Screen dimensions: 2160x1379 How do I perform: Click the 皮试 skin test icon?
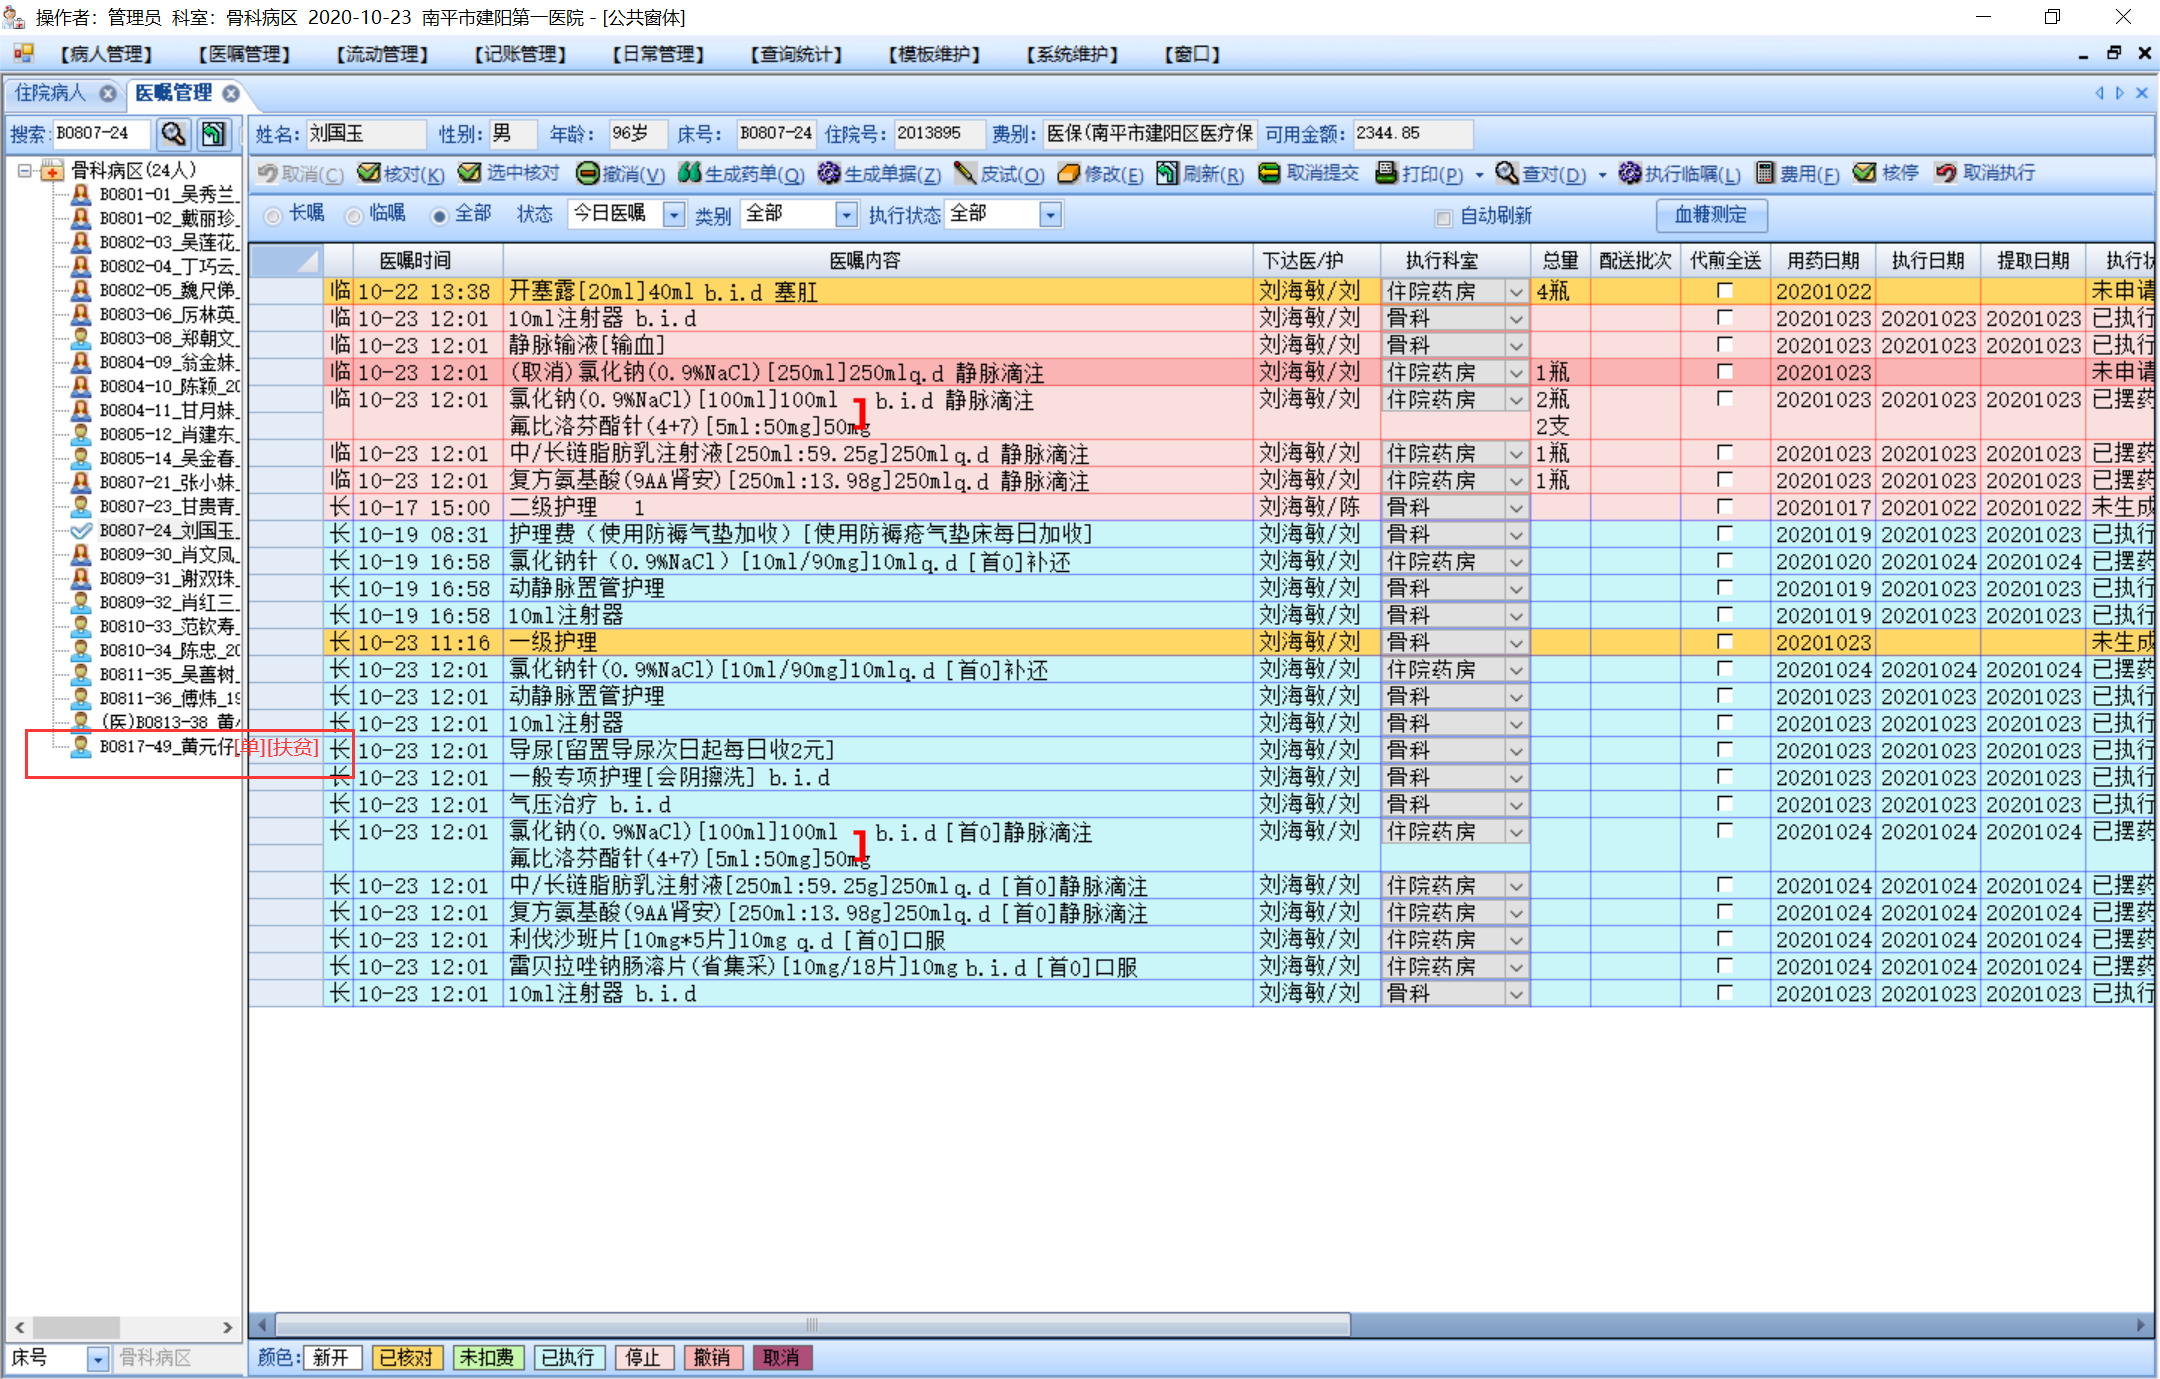tap(964, 173)
